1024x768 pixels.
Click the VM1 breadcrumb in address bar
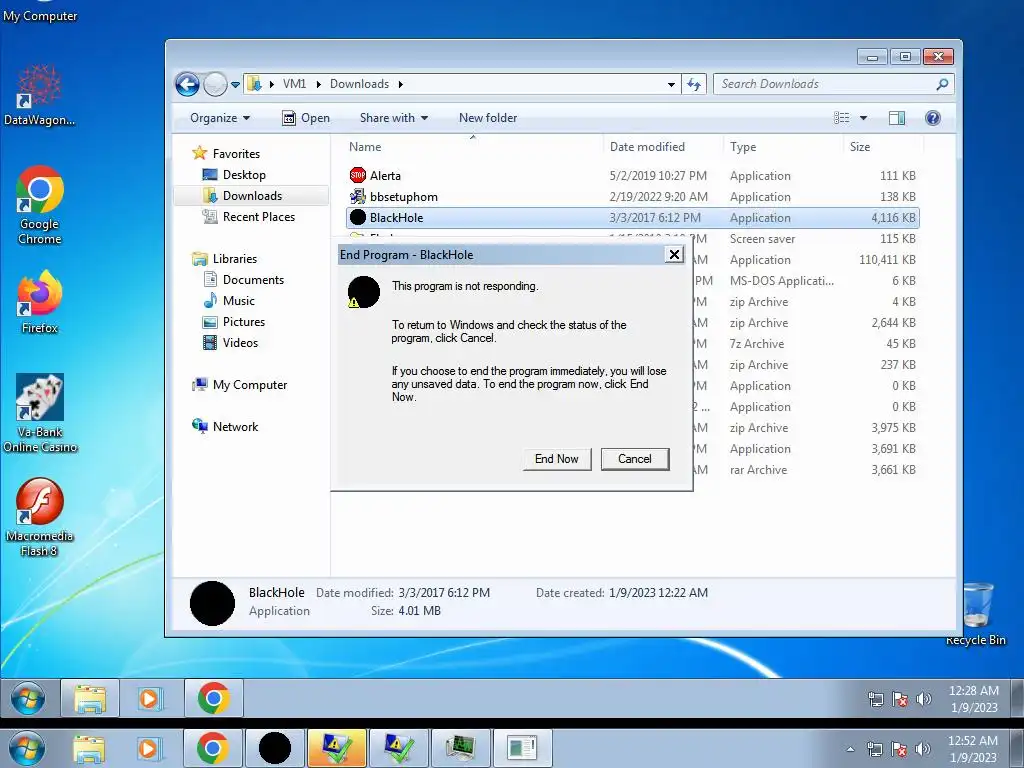(x=295, y=84)
